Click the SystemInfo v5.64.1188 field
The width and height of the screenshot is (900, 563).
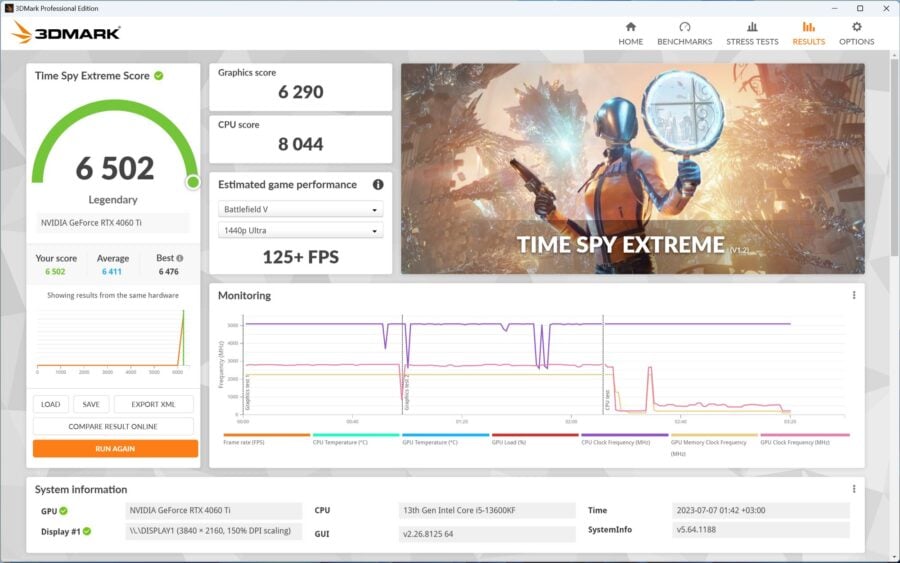click(761, 530)
